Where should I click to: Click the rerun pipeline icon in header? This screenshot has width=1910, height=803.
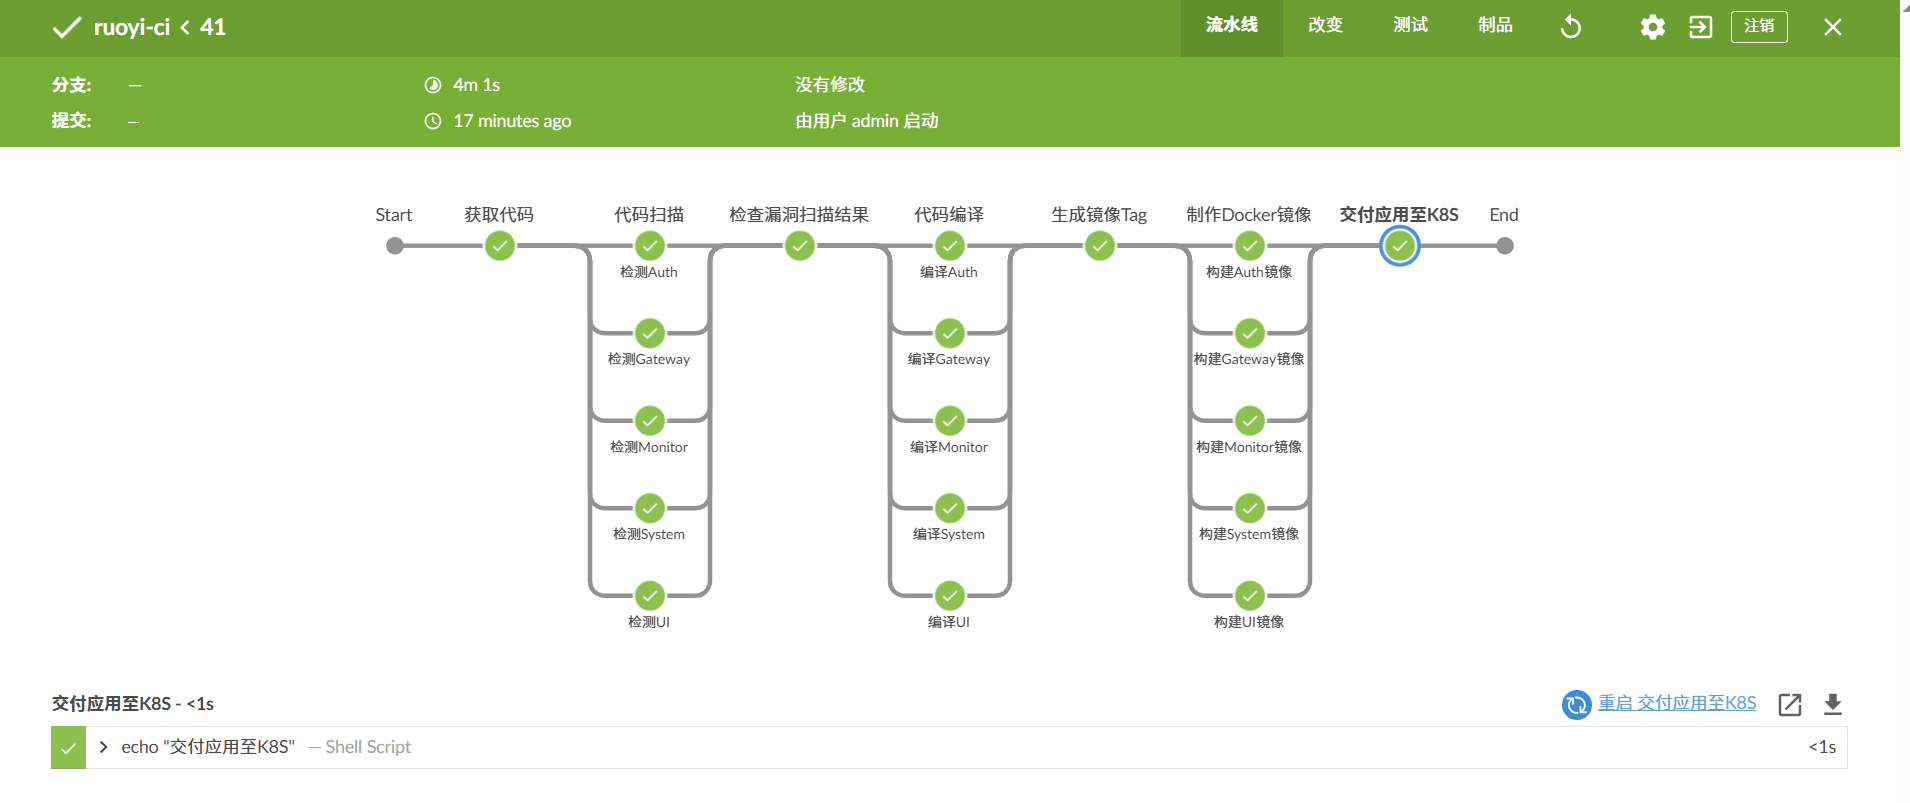(1571, 27)
